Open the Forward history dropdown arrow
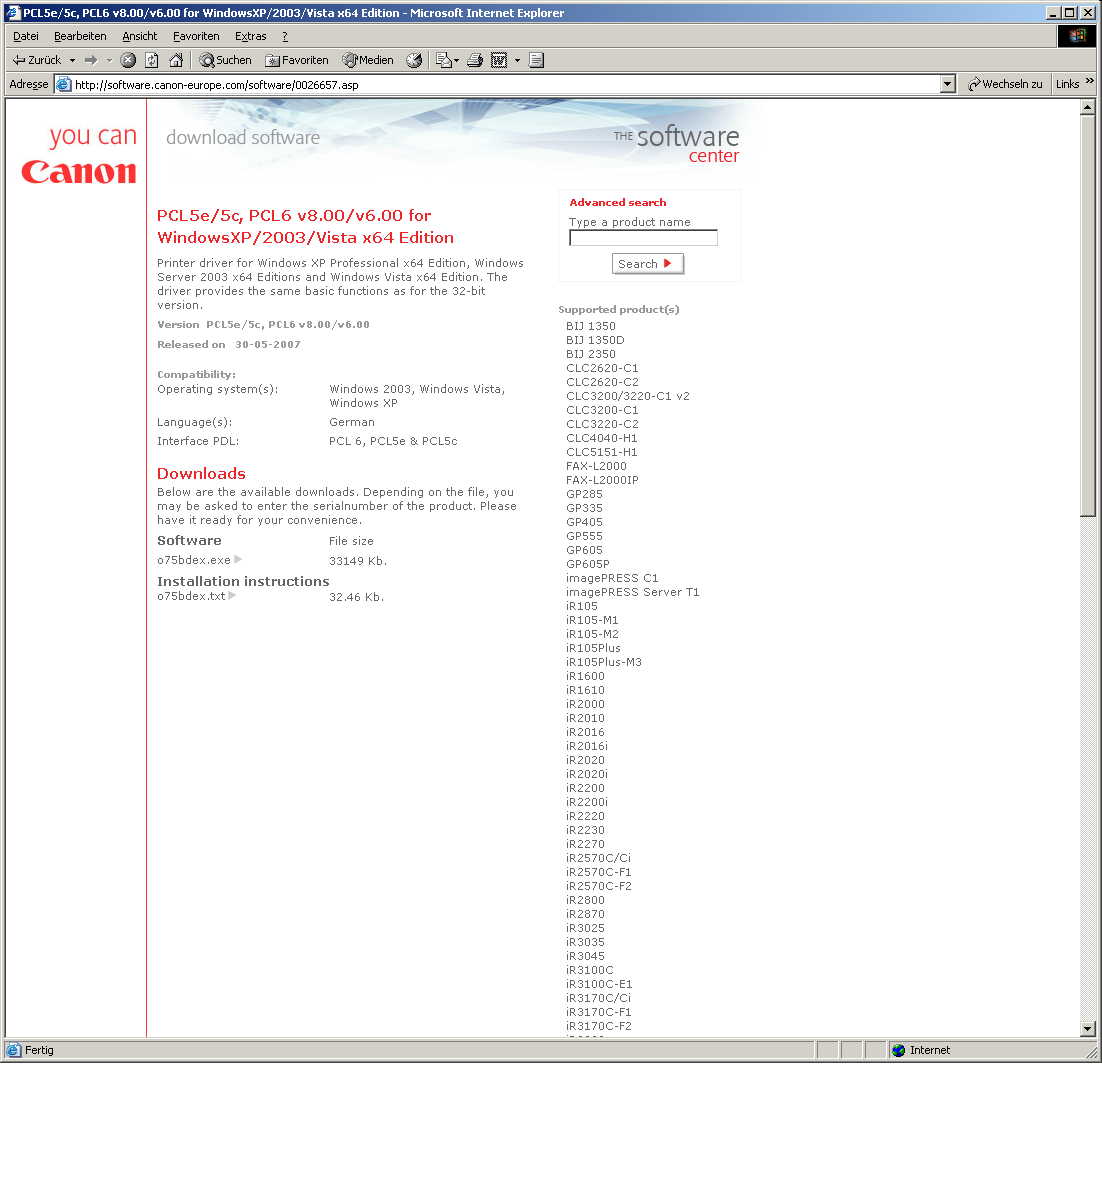This screenshot has height=1200, width=1102. coord(109,60)
